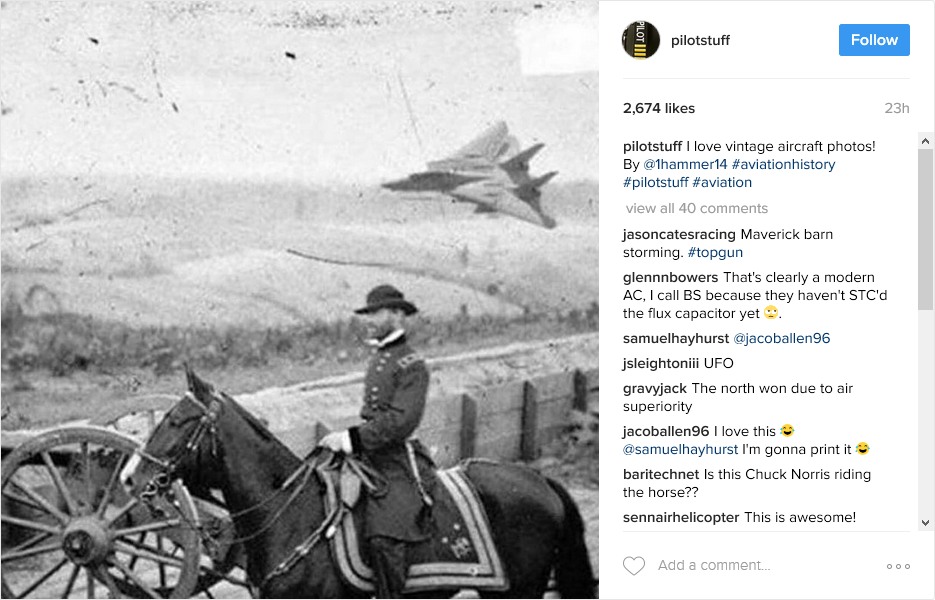
Task: Click the heart like icon
Action: tap(633, 565)
